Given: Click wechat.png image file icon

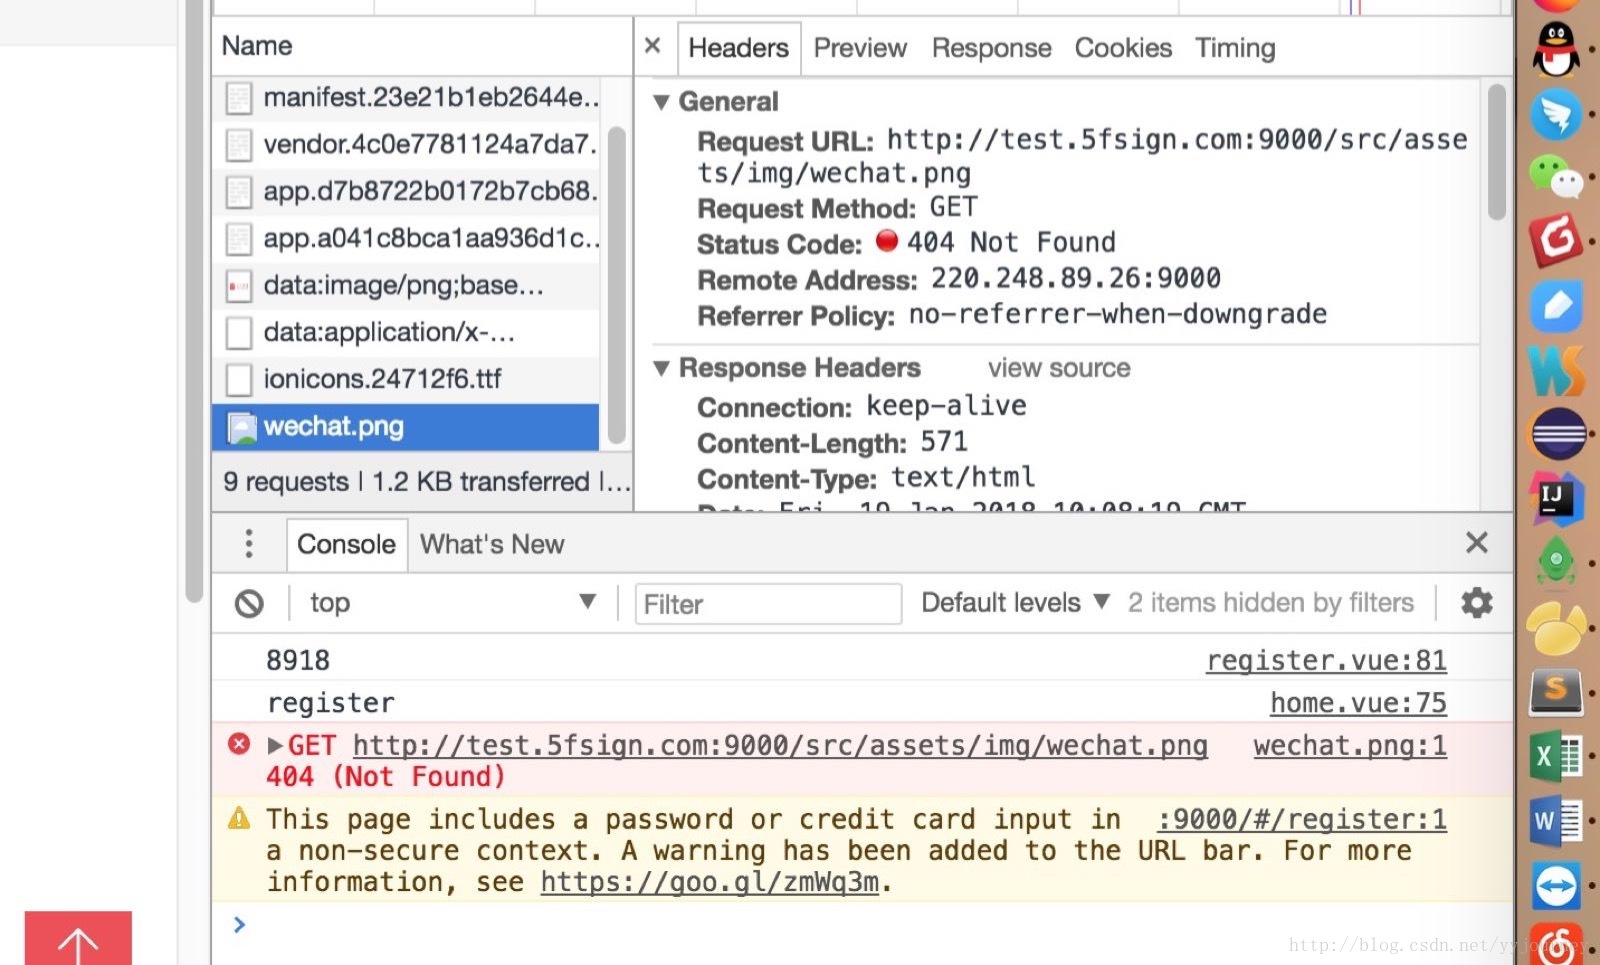Looking at the screenshot, I should [x=241, y=428].
